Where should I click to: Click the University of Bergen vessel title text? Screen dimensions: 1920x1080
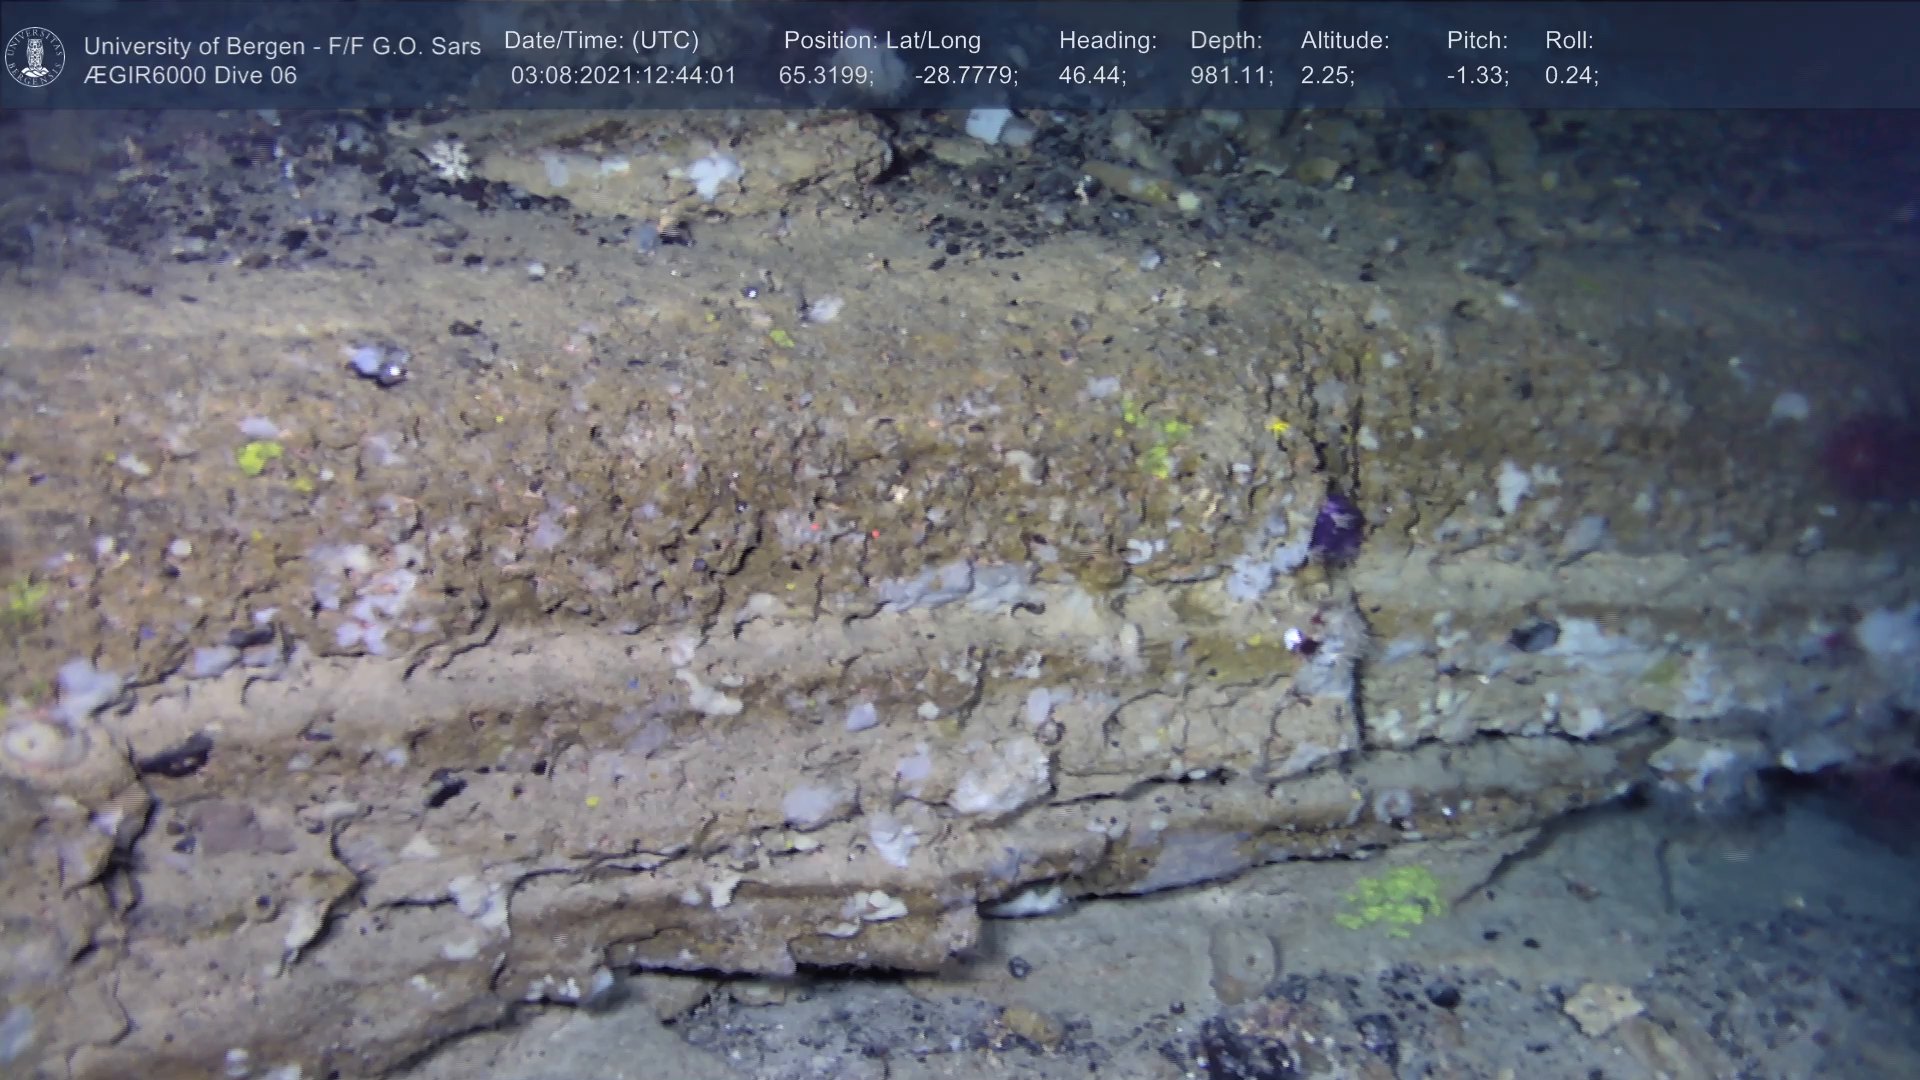(282, 46)
